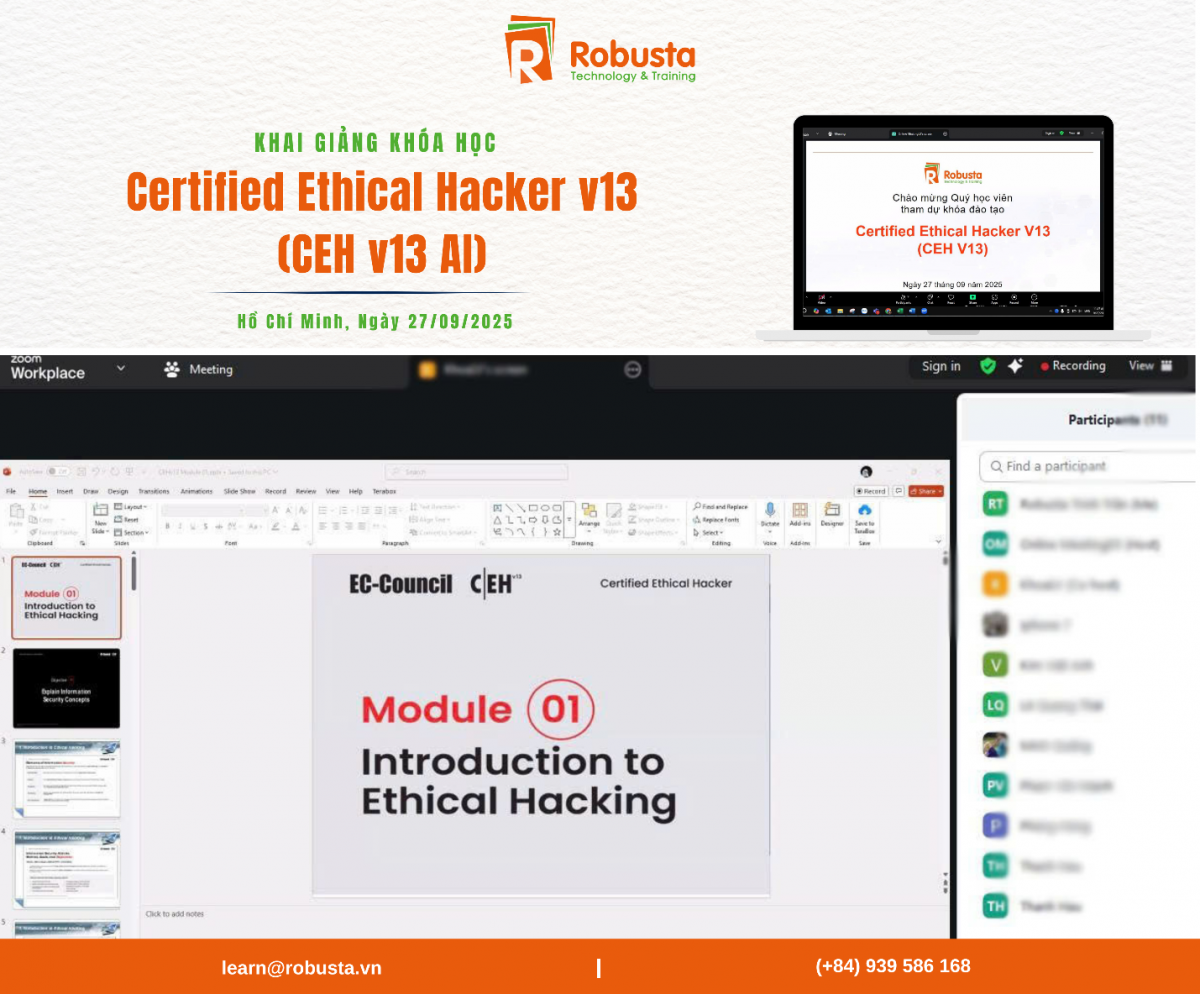Click the Zoom green security shield icon

(987, 366)
